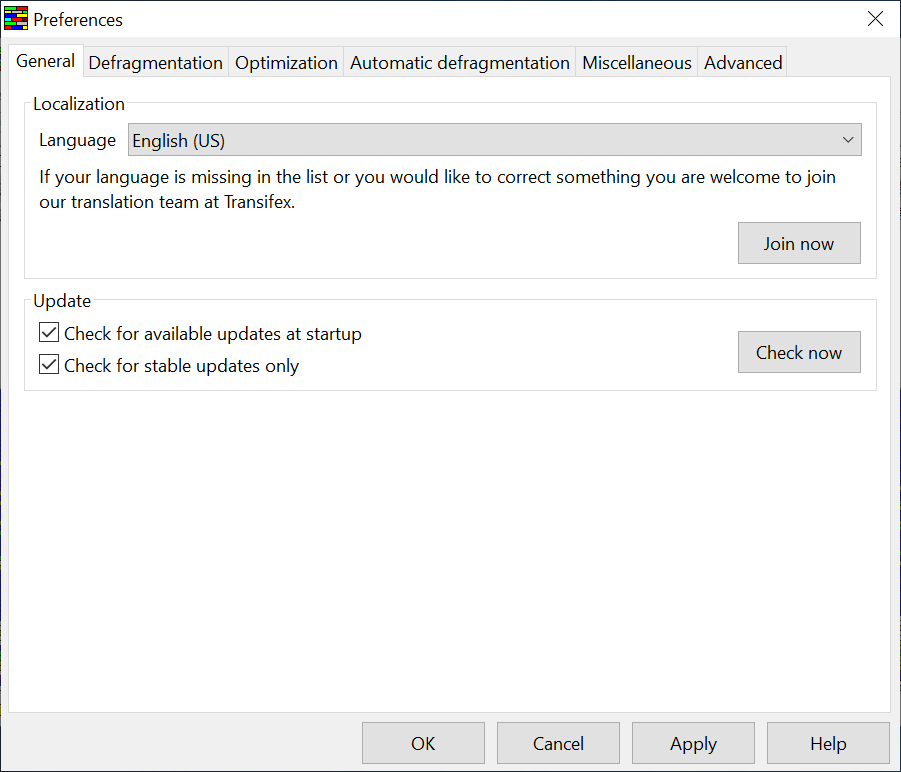The image size is (901, 772).
Task: Open the Advanced tab
Action: 743,63
